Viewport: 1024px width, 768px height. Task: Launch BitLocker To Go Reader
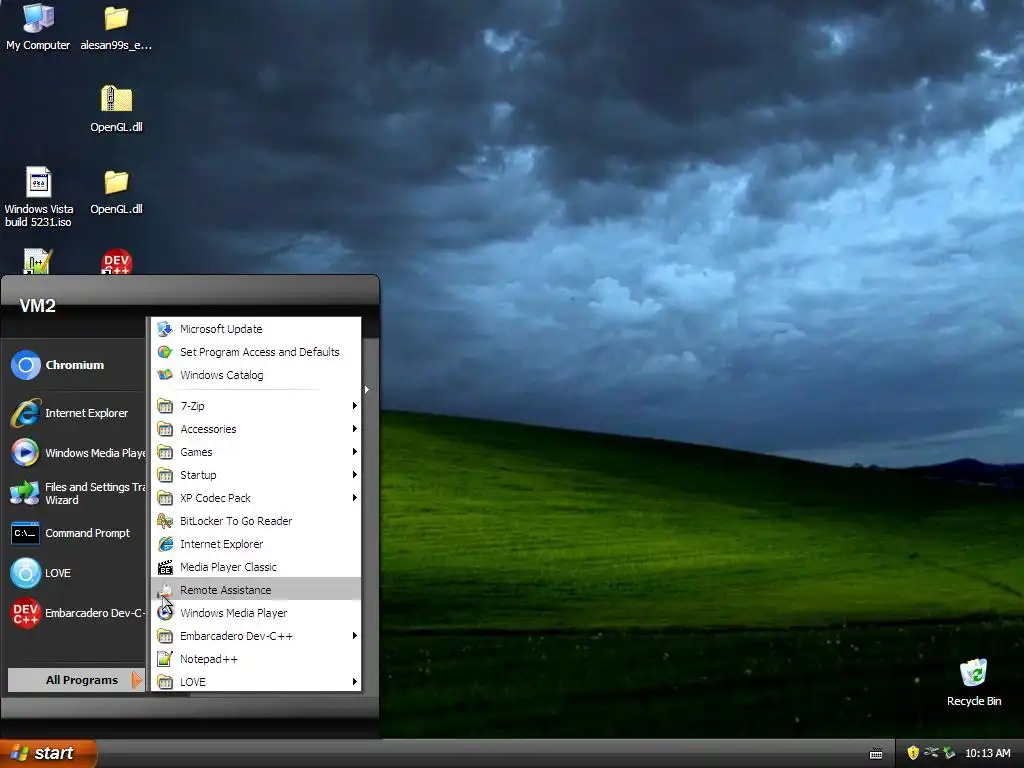(x=255, y=520)
